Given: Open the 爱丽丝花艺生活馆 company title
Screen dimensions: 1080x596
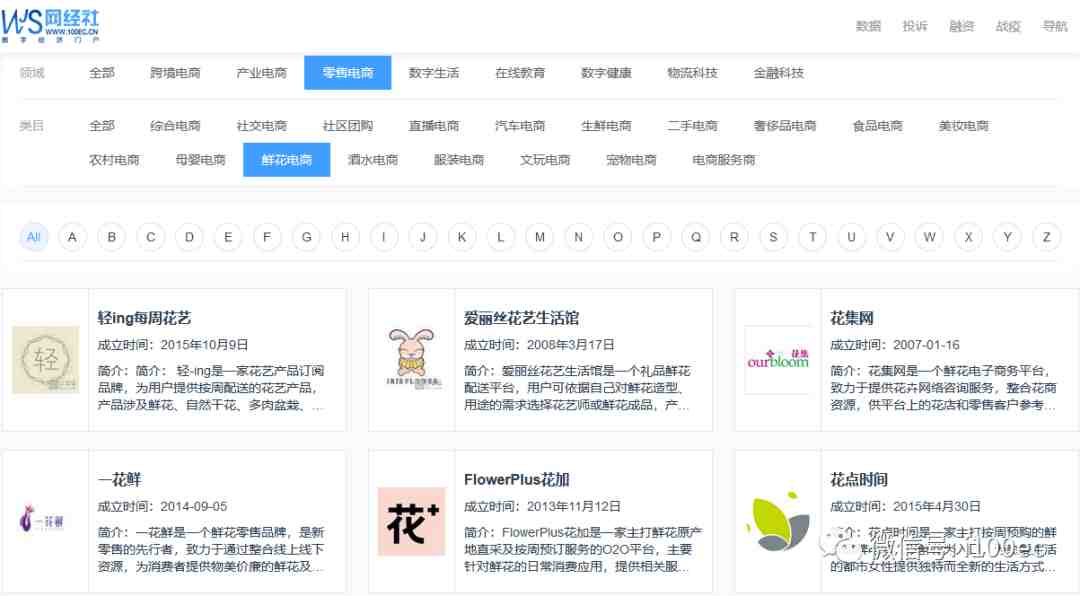Looking at the screenshot, I should tap(521, 318).
